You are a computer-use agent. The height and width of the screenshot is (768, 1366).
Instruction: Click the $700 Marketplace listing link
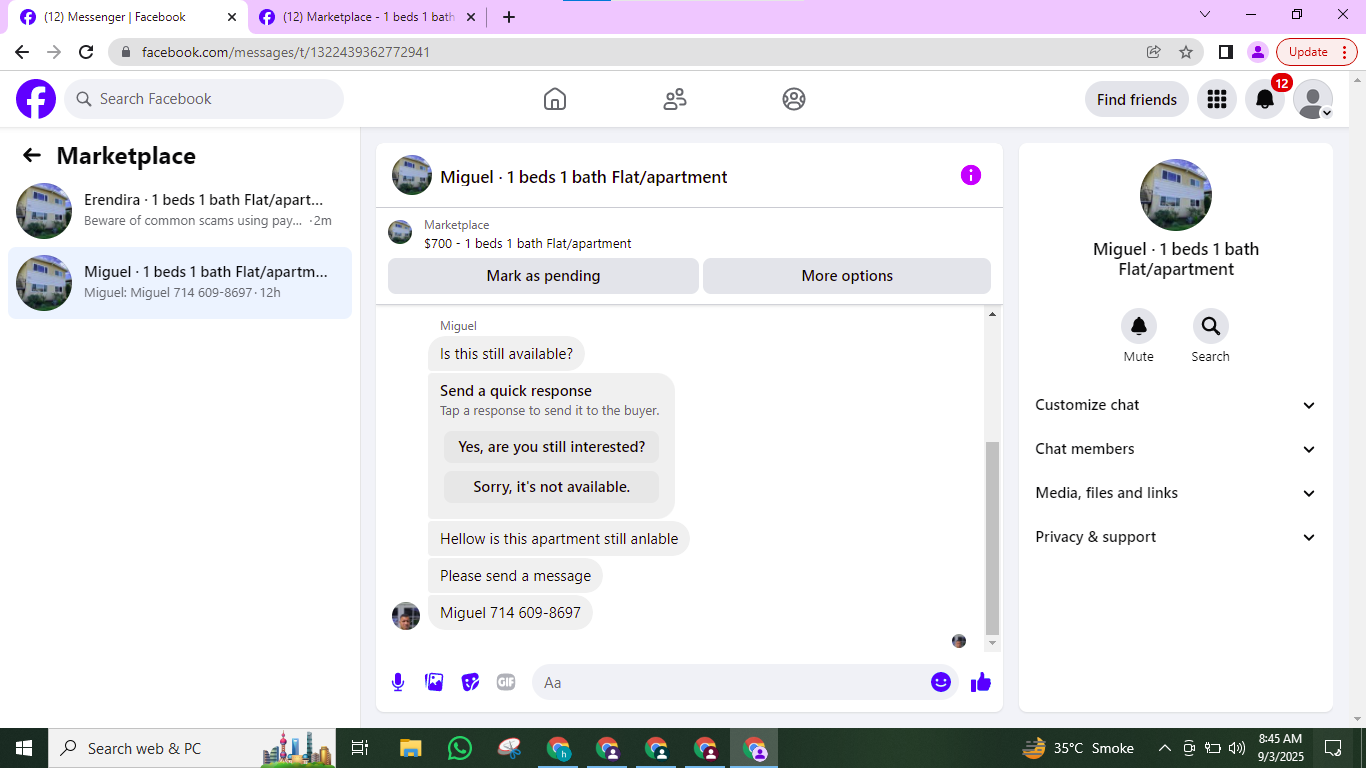[528, 243]
